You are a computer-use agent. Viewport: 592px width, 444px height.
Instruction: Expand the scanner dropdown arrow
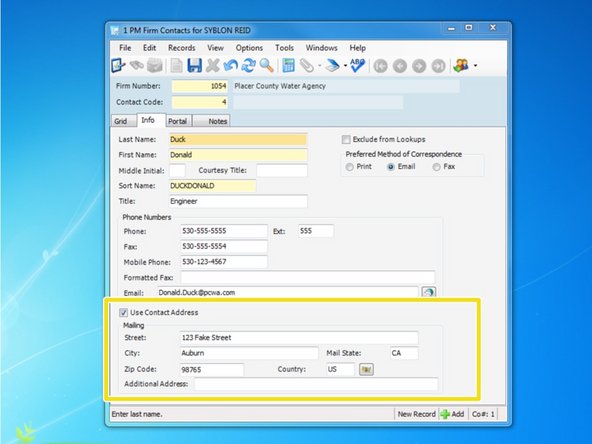click(345, 66)
